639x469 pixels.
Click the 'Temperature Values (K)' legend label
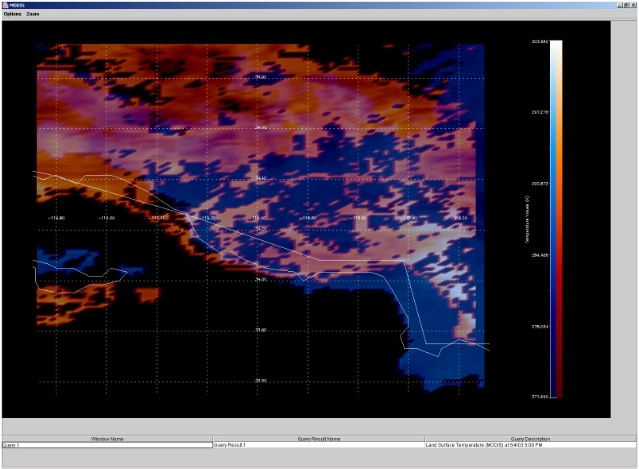click(527, 219)
